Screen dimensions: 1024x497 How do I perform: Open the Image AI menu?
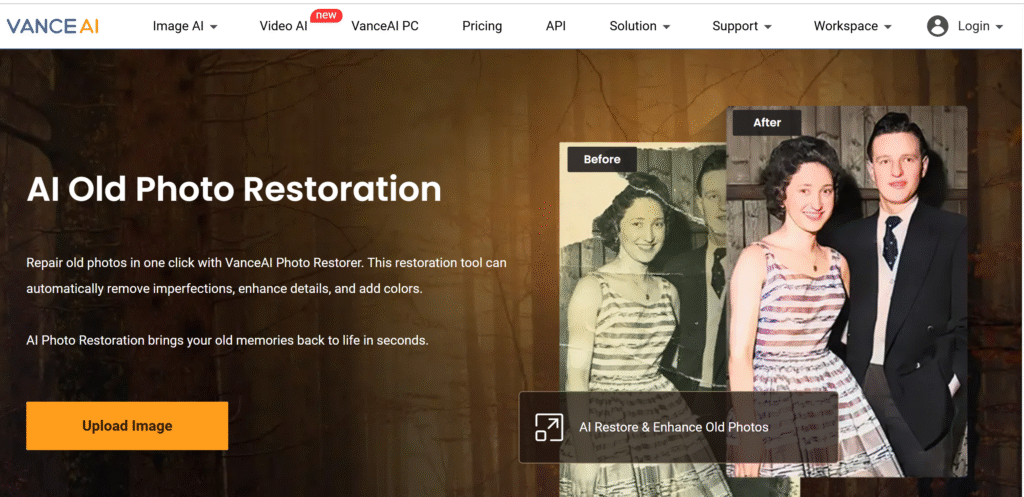[178, 26]
